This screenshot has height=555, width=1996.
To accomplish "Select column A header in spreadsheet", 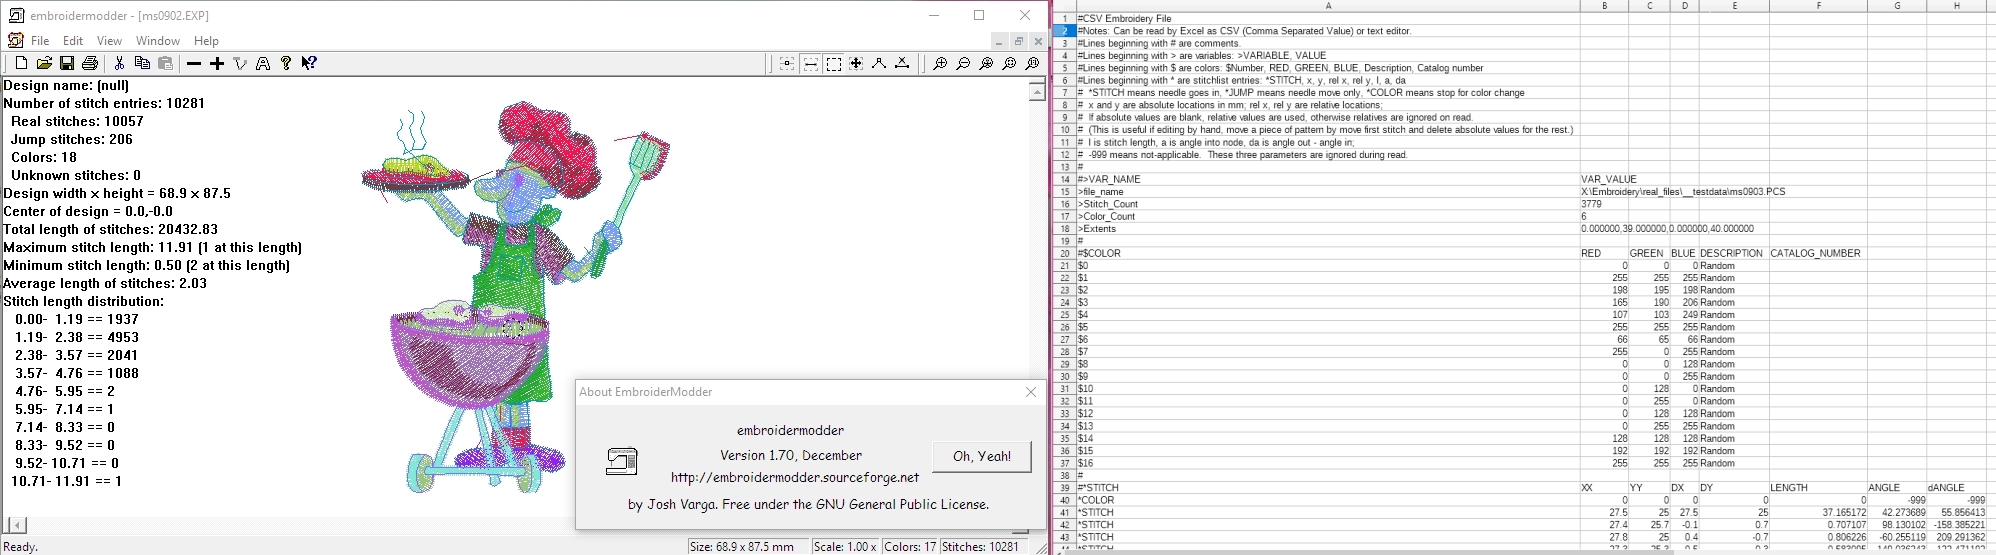I will (1328, 6).
